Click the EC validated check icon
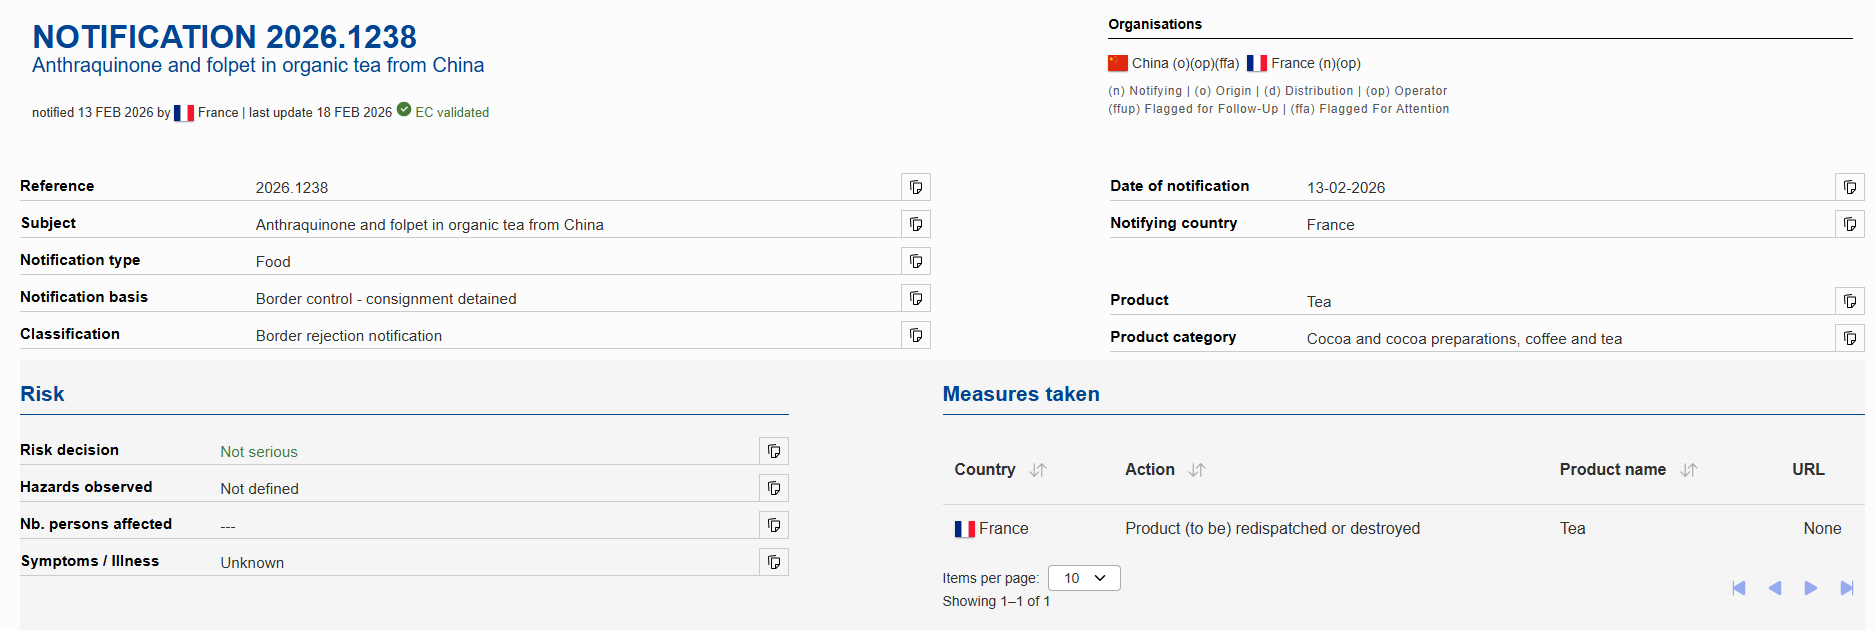 pyautogui.click(x=404, y=109)
